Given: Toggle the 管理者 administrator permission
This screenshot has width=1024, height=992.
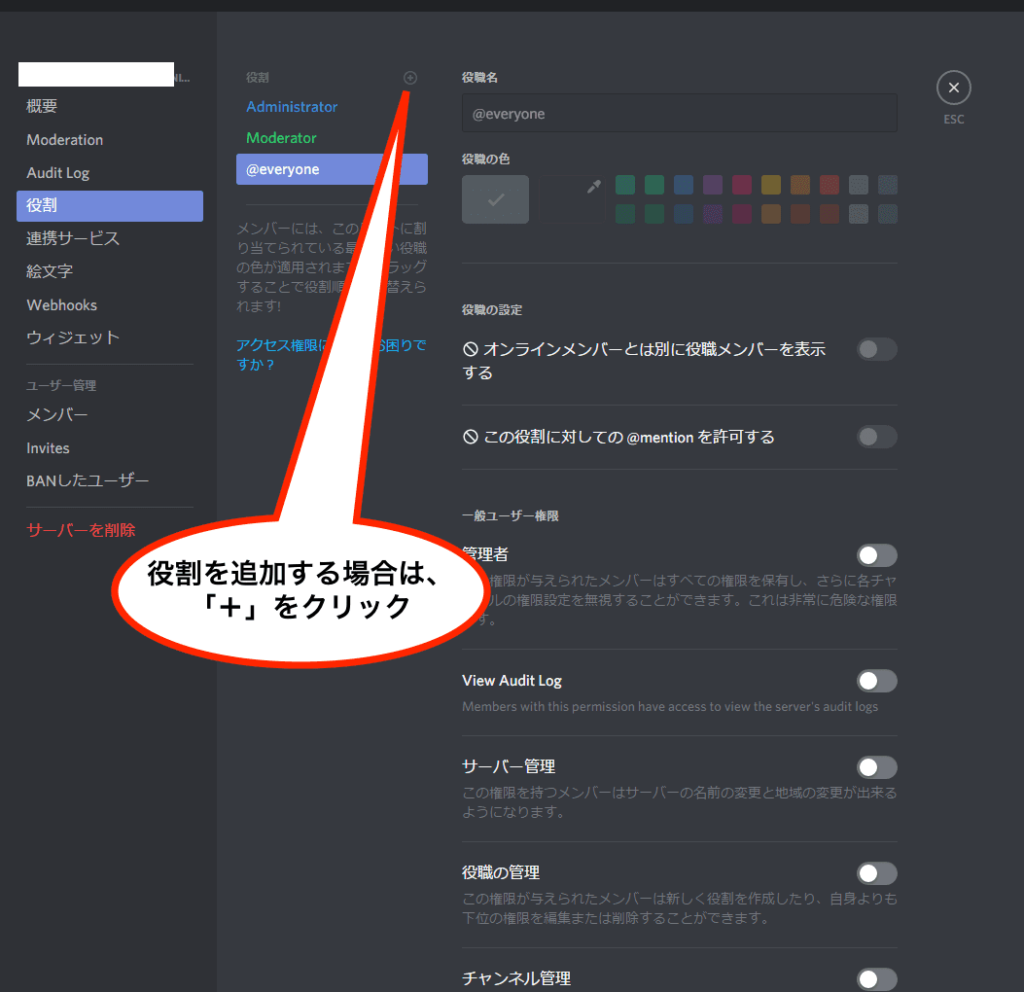Looking at the screenshot, I should 877,555.
